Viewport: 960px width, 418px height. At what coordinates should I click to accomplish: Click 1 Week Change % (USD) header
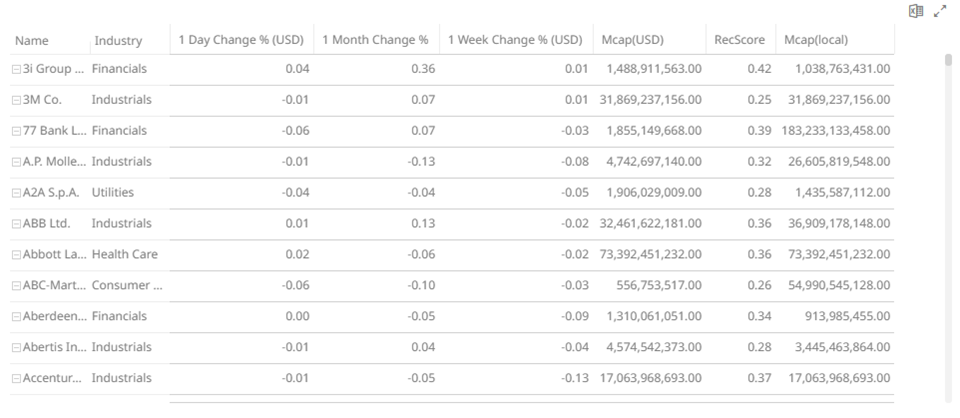click(515, 40)
